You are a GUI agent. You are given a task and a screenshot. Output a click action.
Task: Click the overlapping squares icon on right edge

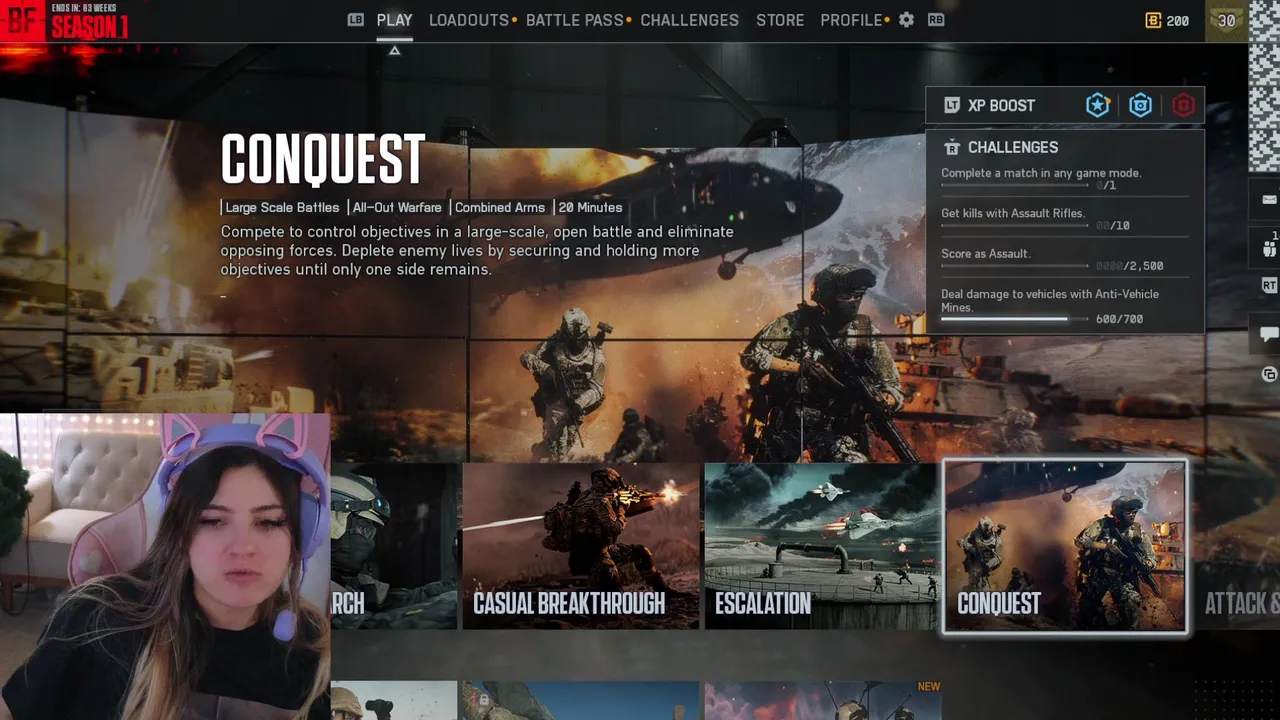[x=1269, y=374]
